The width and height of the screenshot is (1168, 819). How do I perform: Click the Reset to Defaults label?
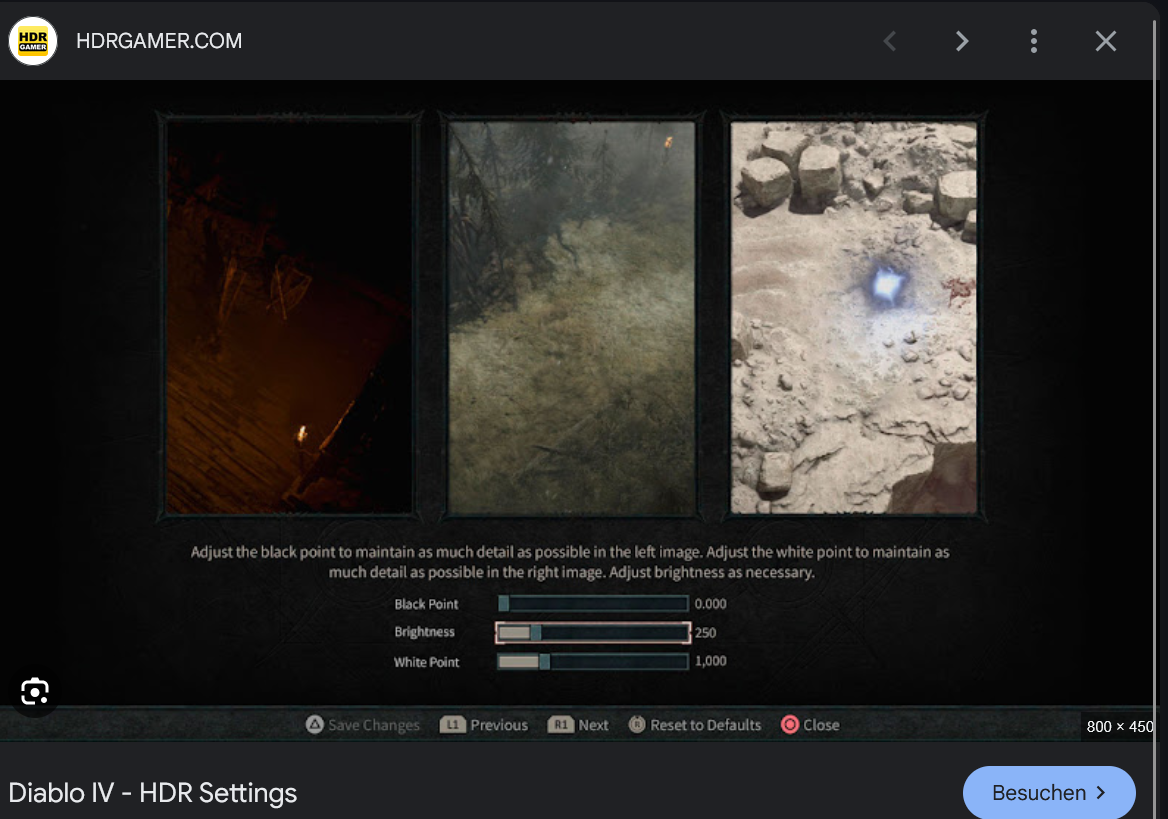705,725
